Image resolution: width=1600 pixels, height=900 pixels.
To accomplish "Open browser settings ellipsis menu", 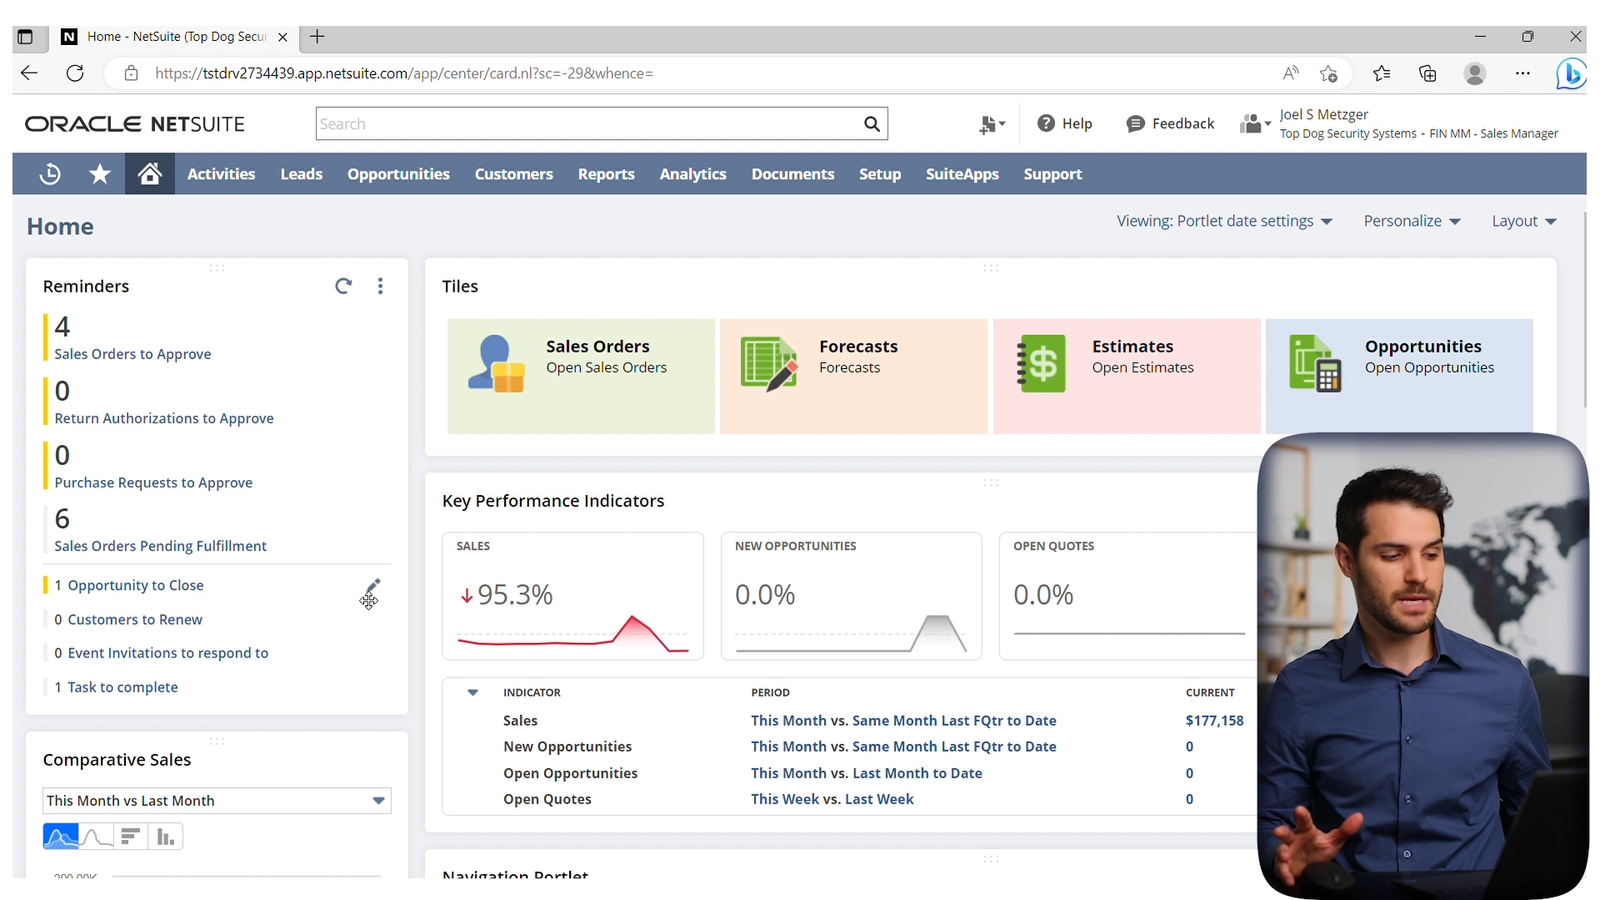I will (1522, 73).
